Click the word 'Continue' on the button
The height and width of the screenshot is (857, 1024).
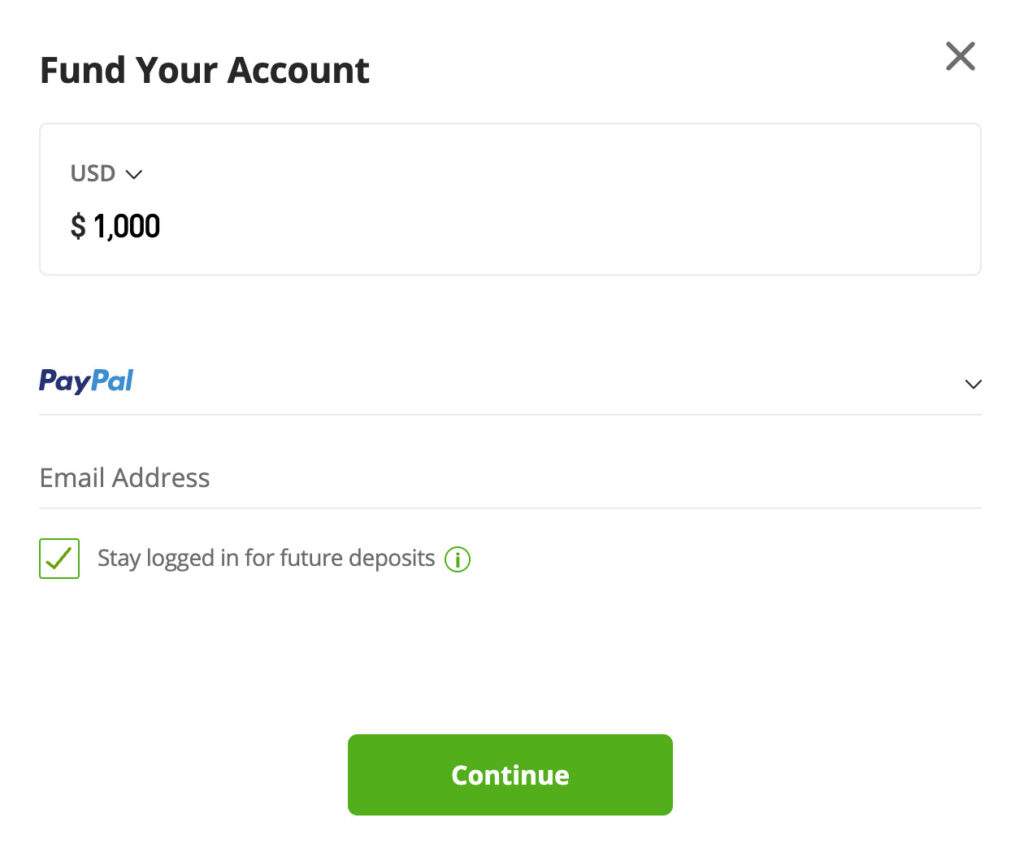510,775
